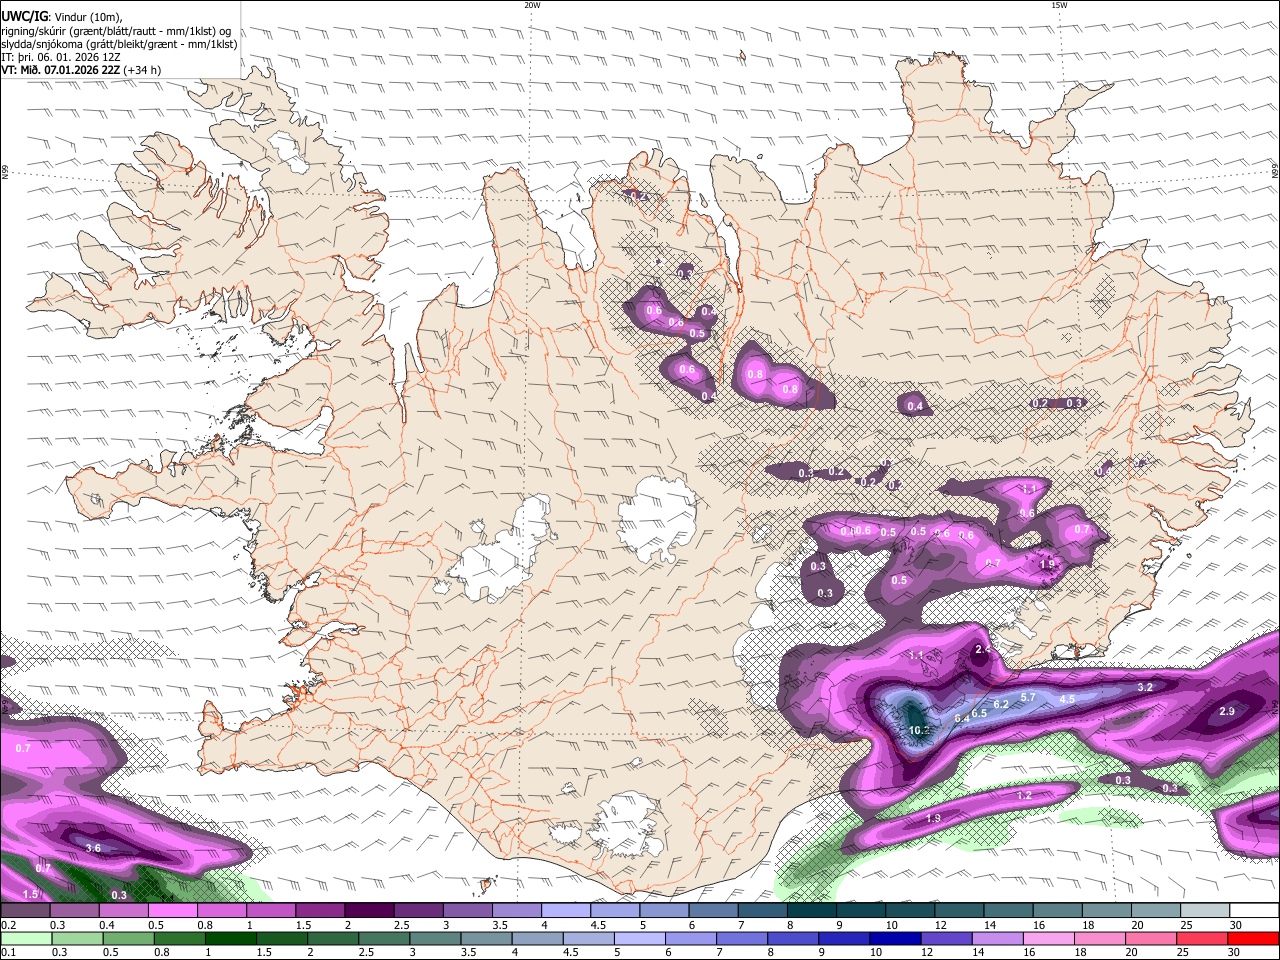Click the 5.7 precipitation value on the map
This screenshot has width=1280, height=960.
coord(1027,697)
